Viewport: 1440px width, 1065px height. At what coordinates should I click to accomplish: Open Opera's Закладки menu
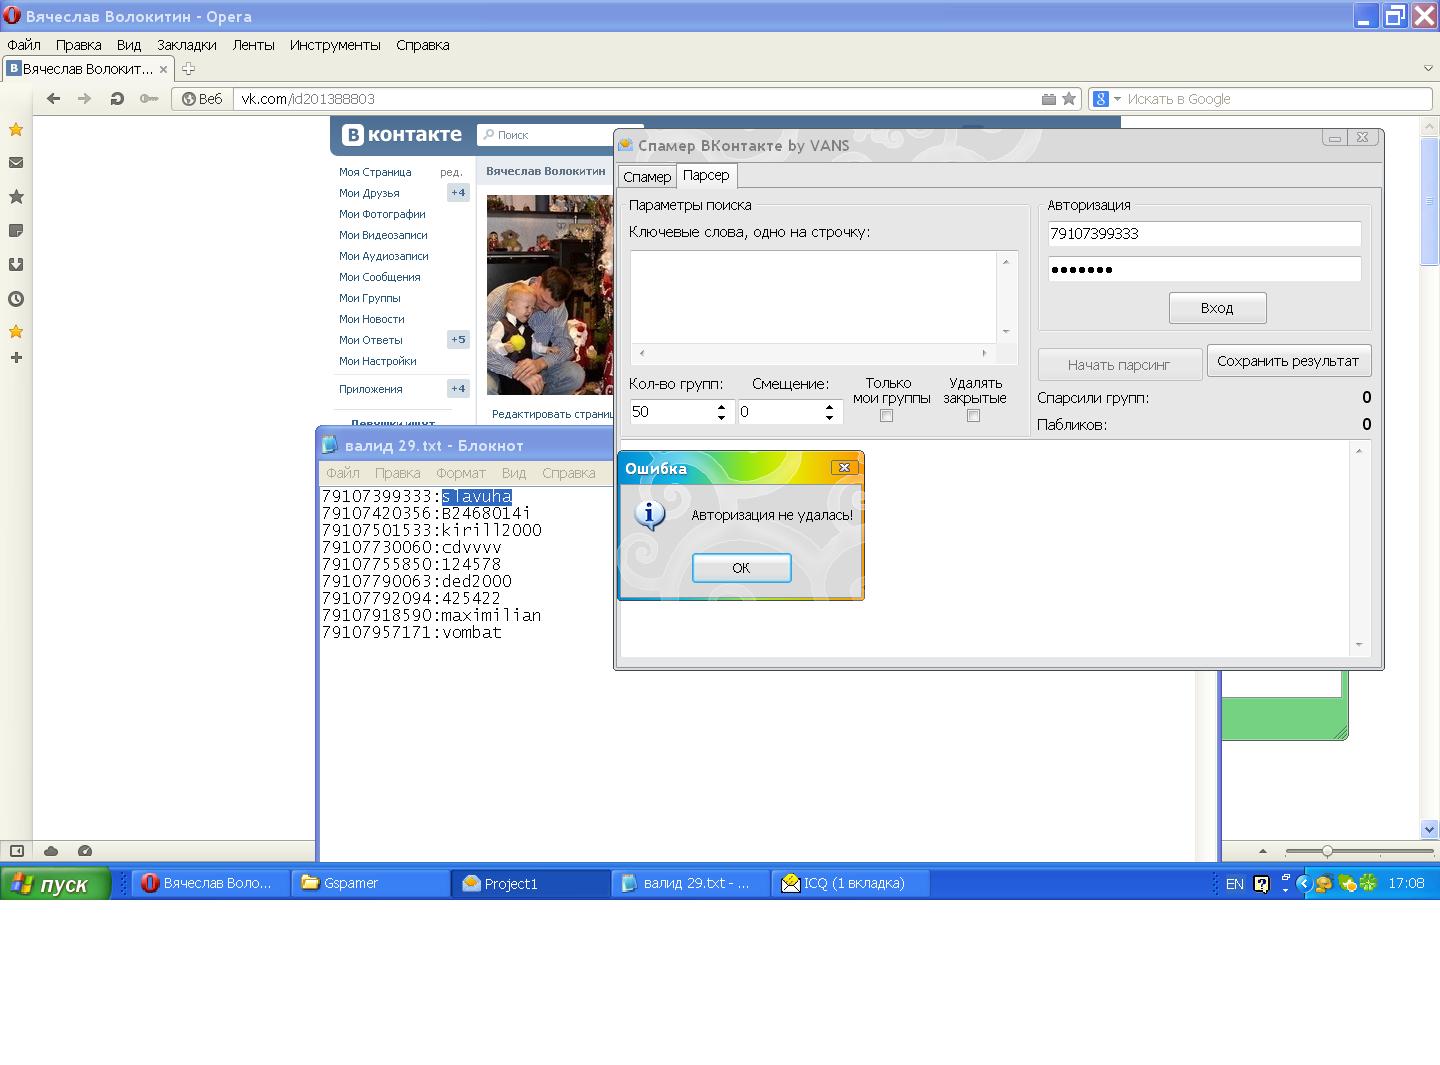[187, 45]
